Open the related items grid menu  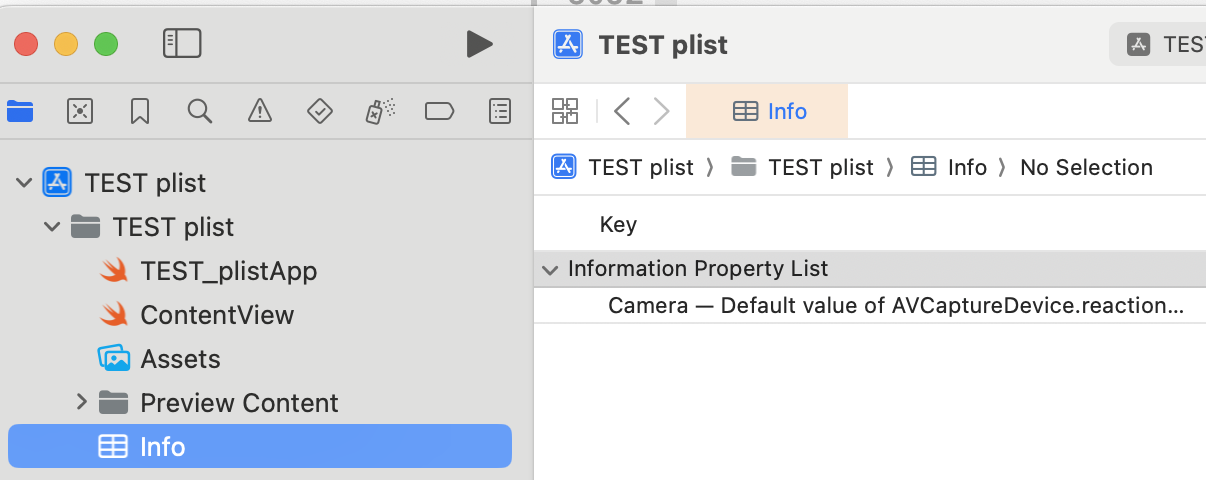[565, 111]
